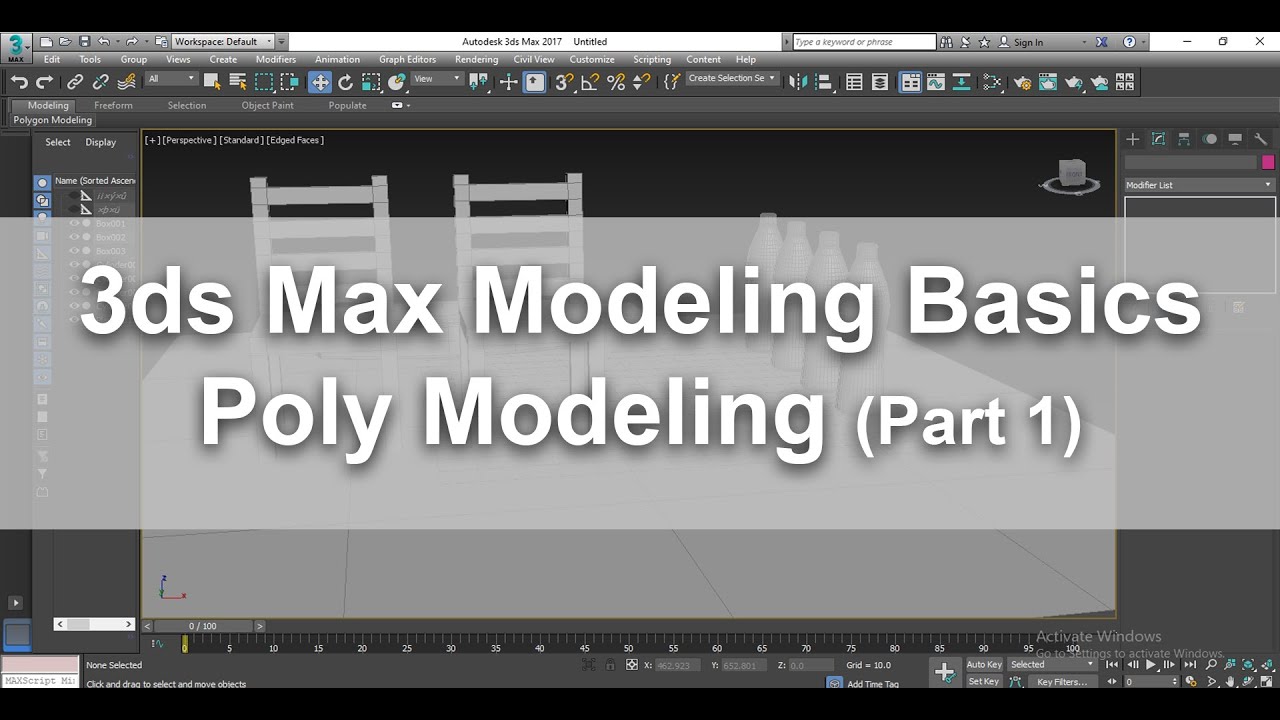Click the Render Production teapot icon
Screen dimensions: 1280x720
[1074, 82]
